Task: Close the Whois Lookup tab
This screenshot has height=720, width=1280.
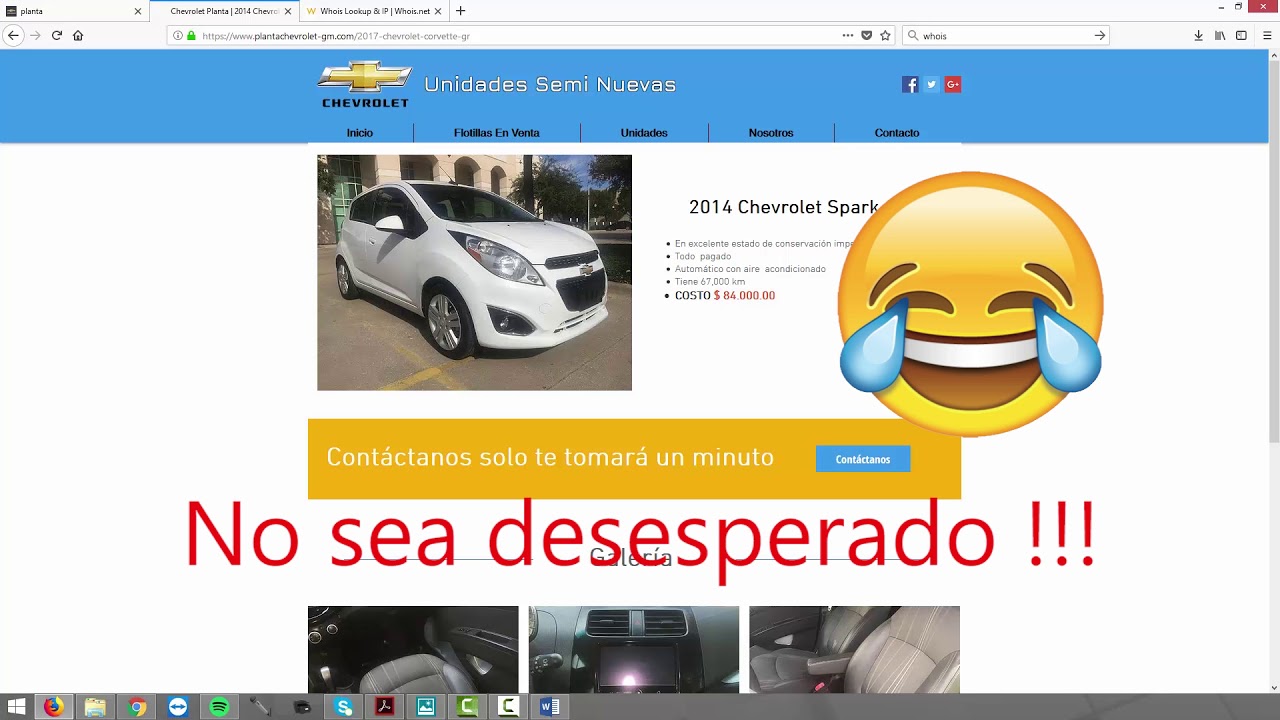Action: tap(438, 11)
